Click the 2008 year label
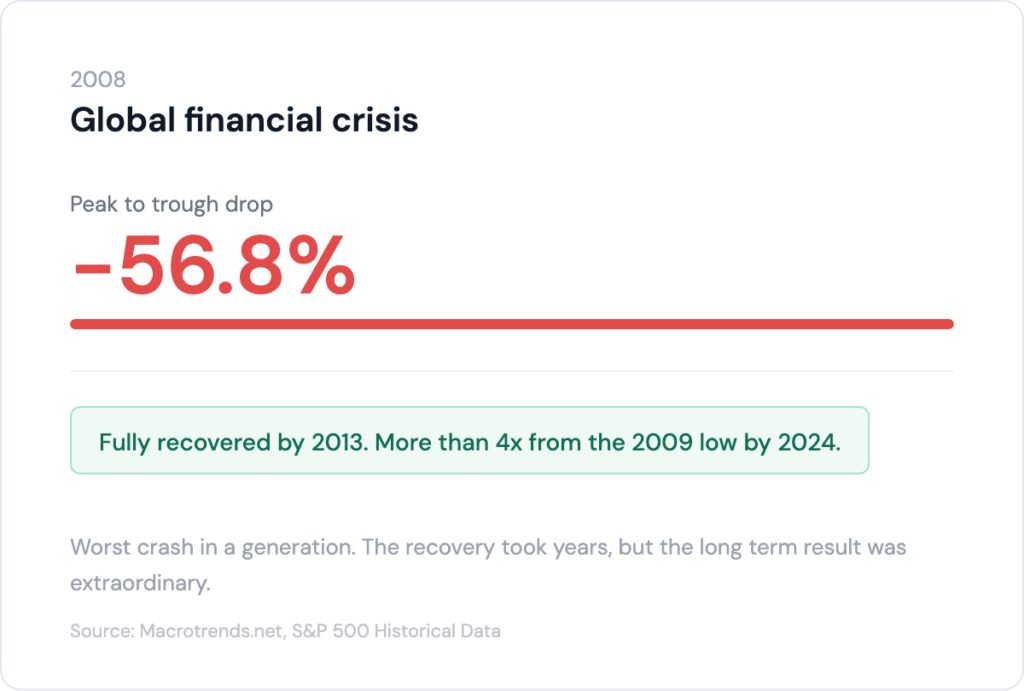 pos(98,80)
